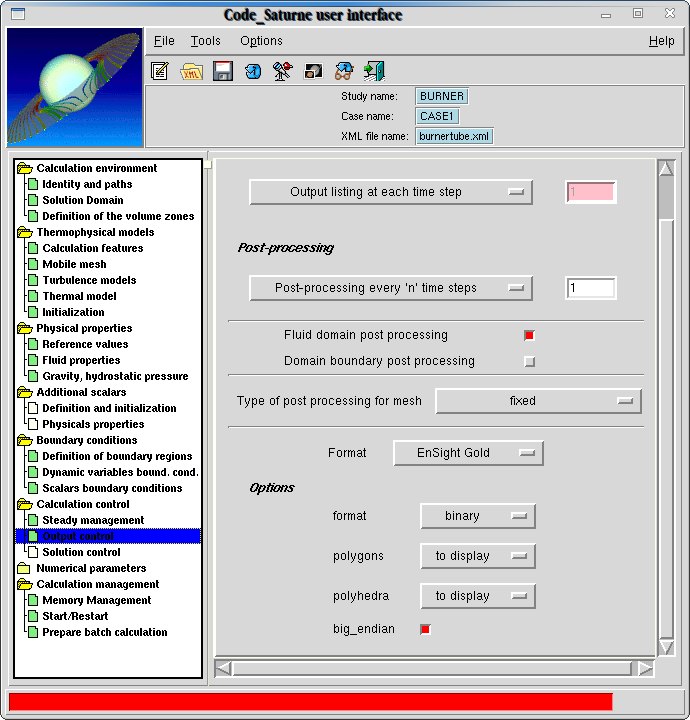Select Solution Domain in the tree
690x720 pixels.
[x=83, y=200]
